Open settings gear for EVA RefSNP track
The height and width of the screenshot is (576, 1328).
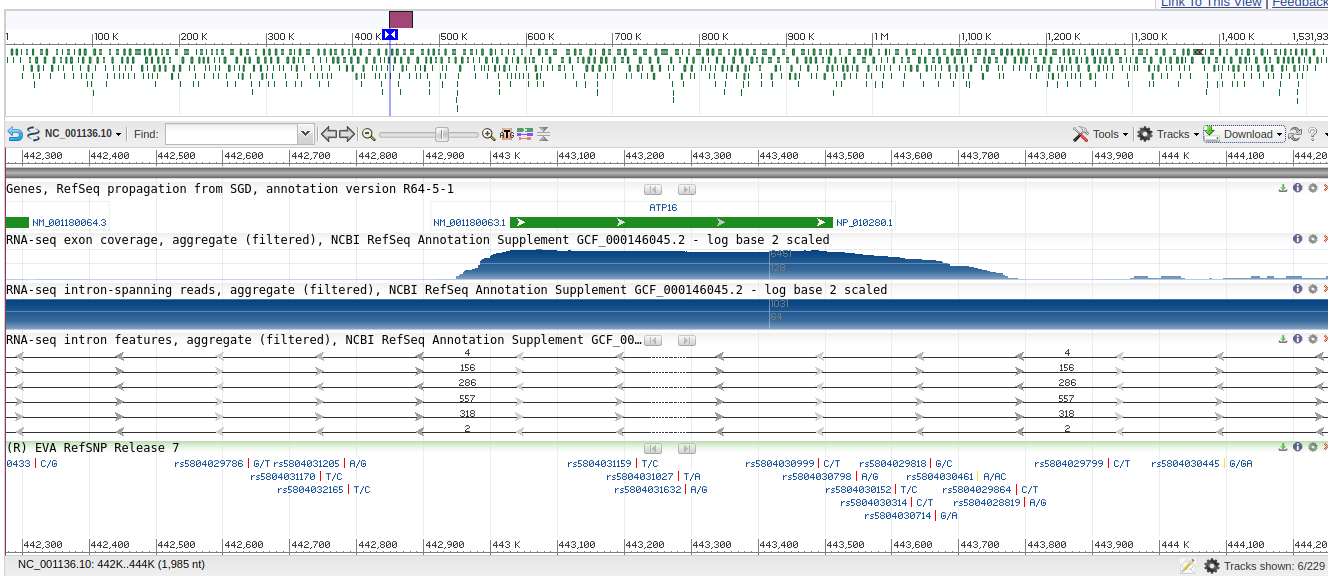[1312, 447]
